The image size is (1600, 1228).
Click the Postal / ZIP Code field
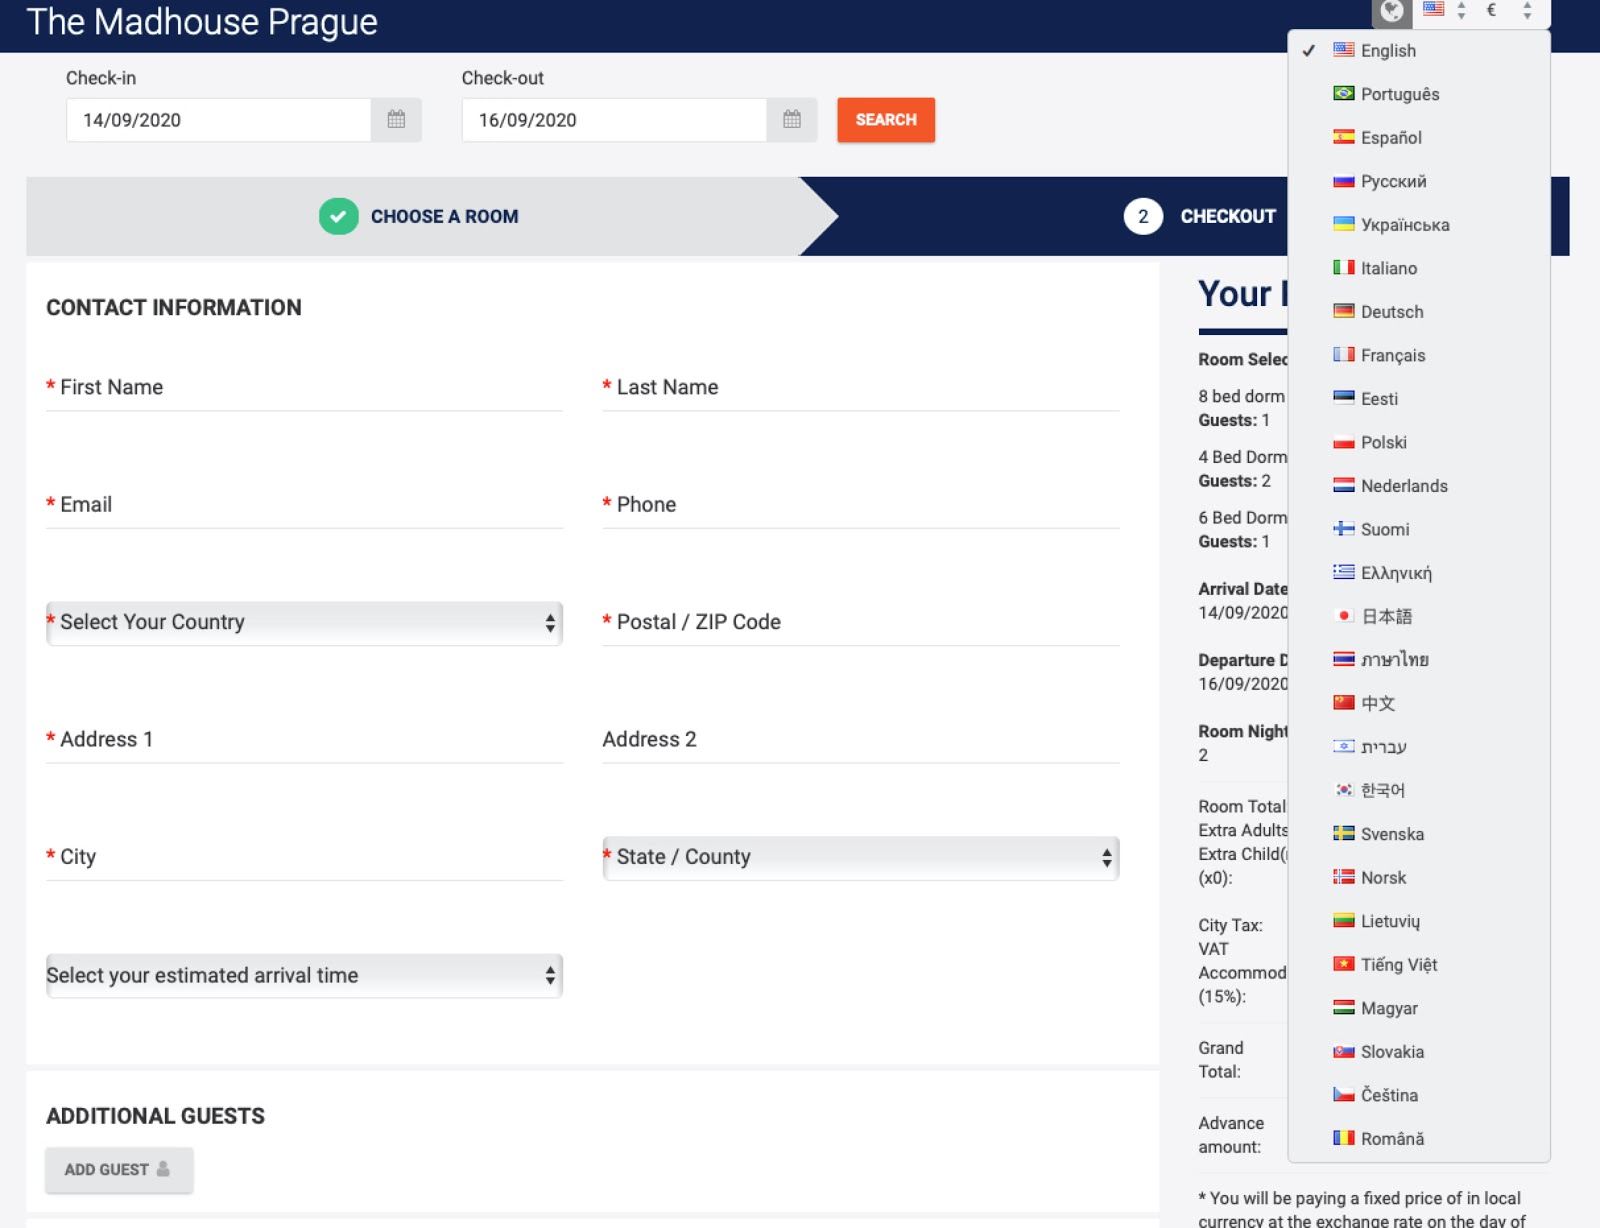pos(860,623)
